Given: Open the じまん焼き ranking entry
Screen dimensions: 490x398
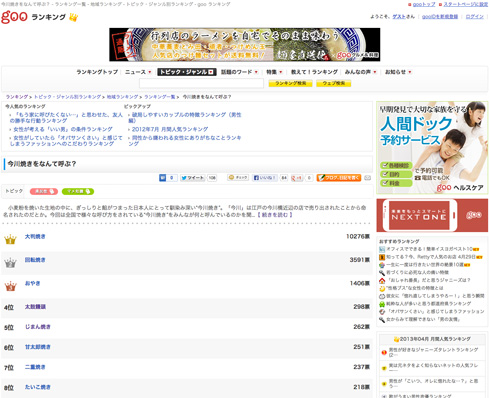Looking at the screenshot, I should point(38,327).
